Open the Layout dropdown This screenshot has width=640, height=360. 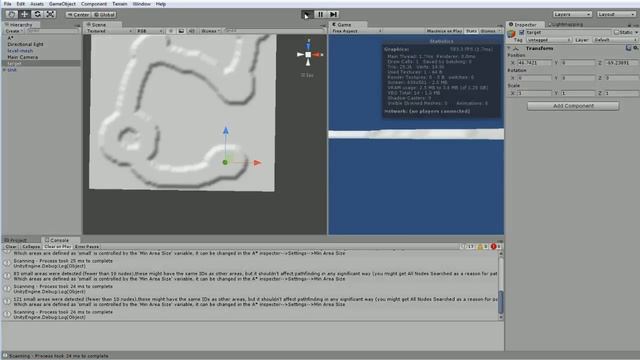click(x=616, y=14)
